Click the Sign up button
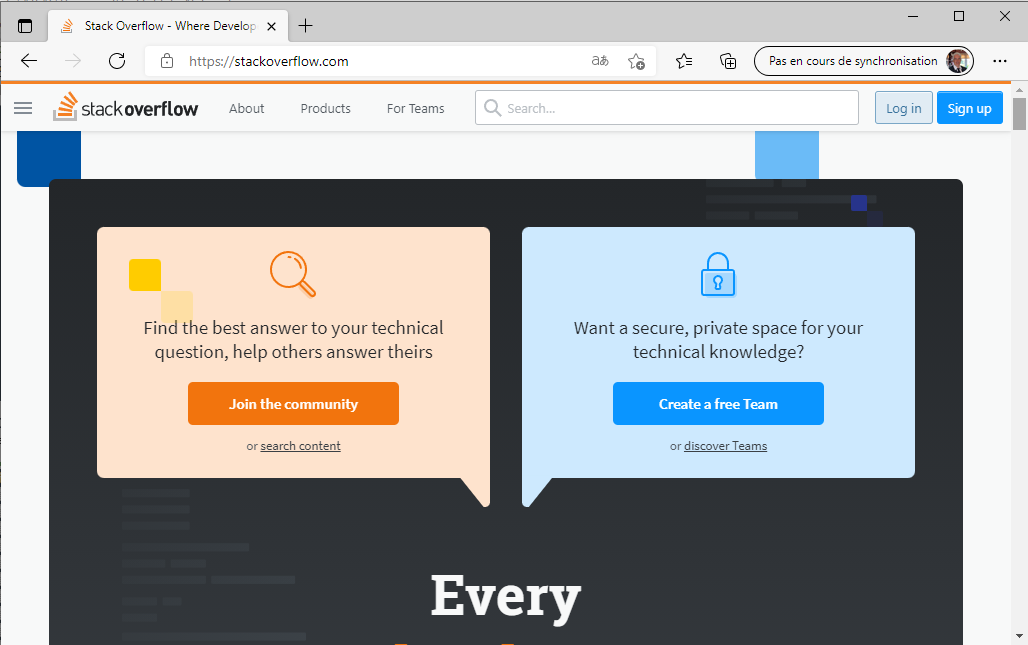The height and width of the screenshot is (645, 1028). click(x=970, y=108)
